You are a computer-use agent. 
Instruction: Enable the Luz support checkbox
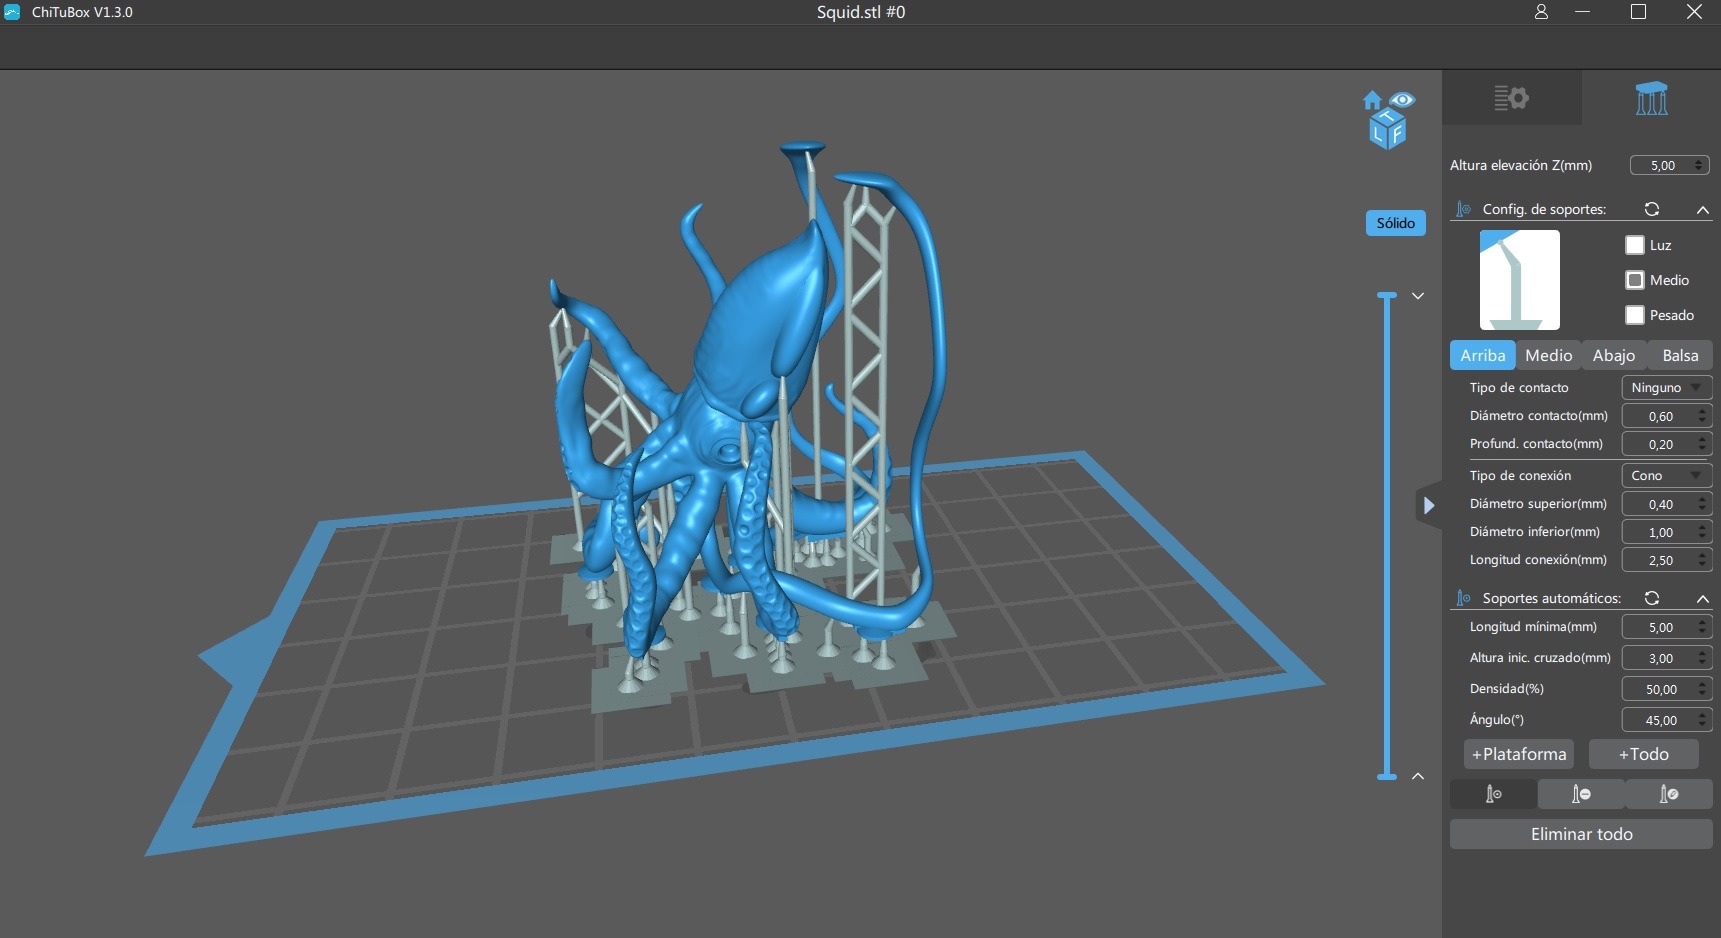1635,245
